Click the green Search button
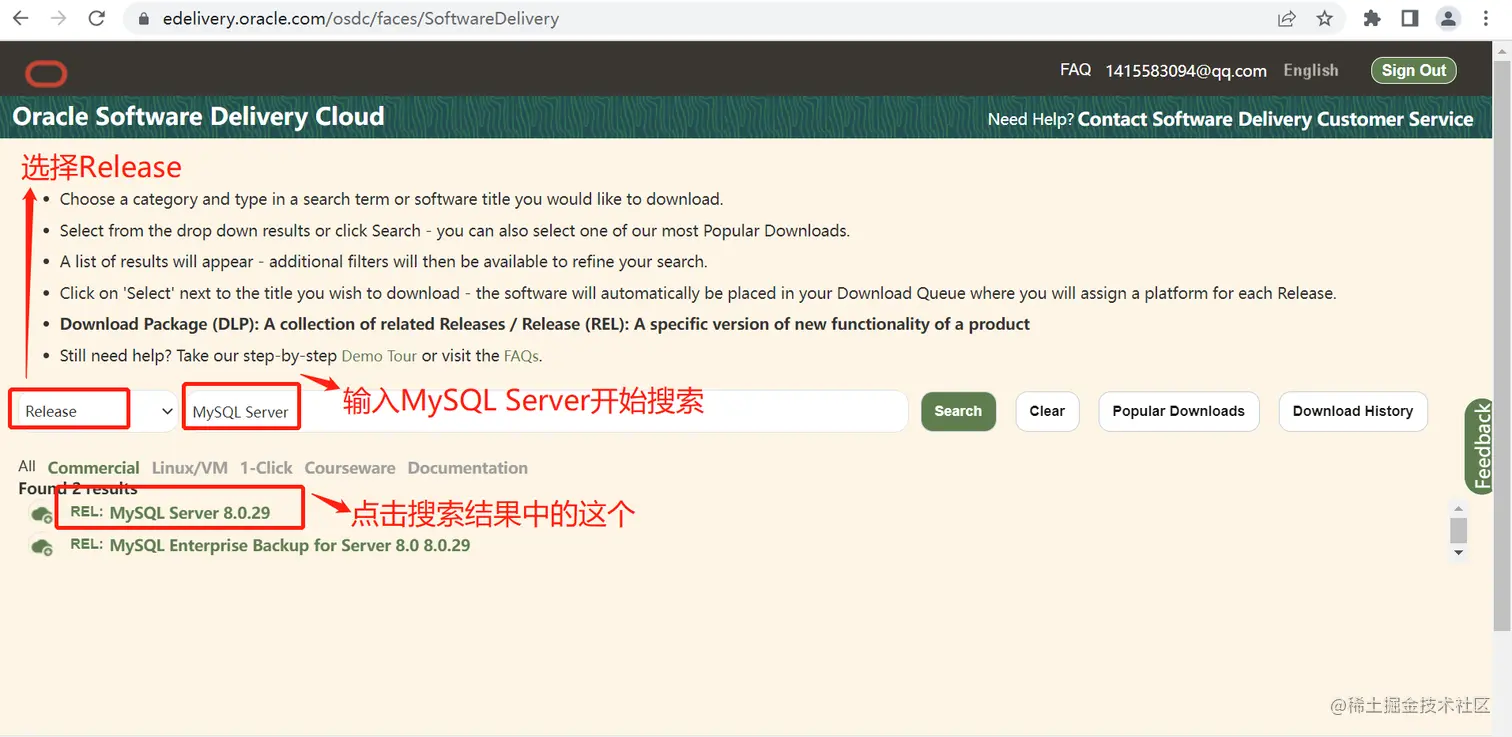The image size is (1512, 737). click(x=958, y=411)
